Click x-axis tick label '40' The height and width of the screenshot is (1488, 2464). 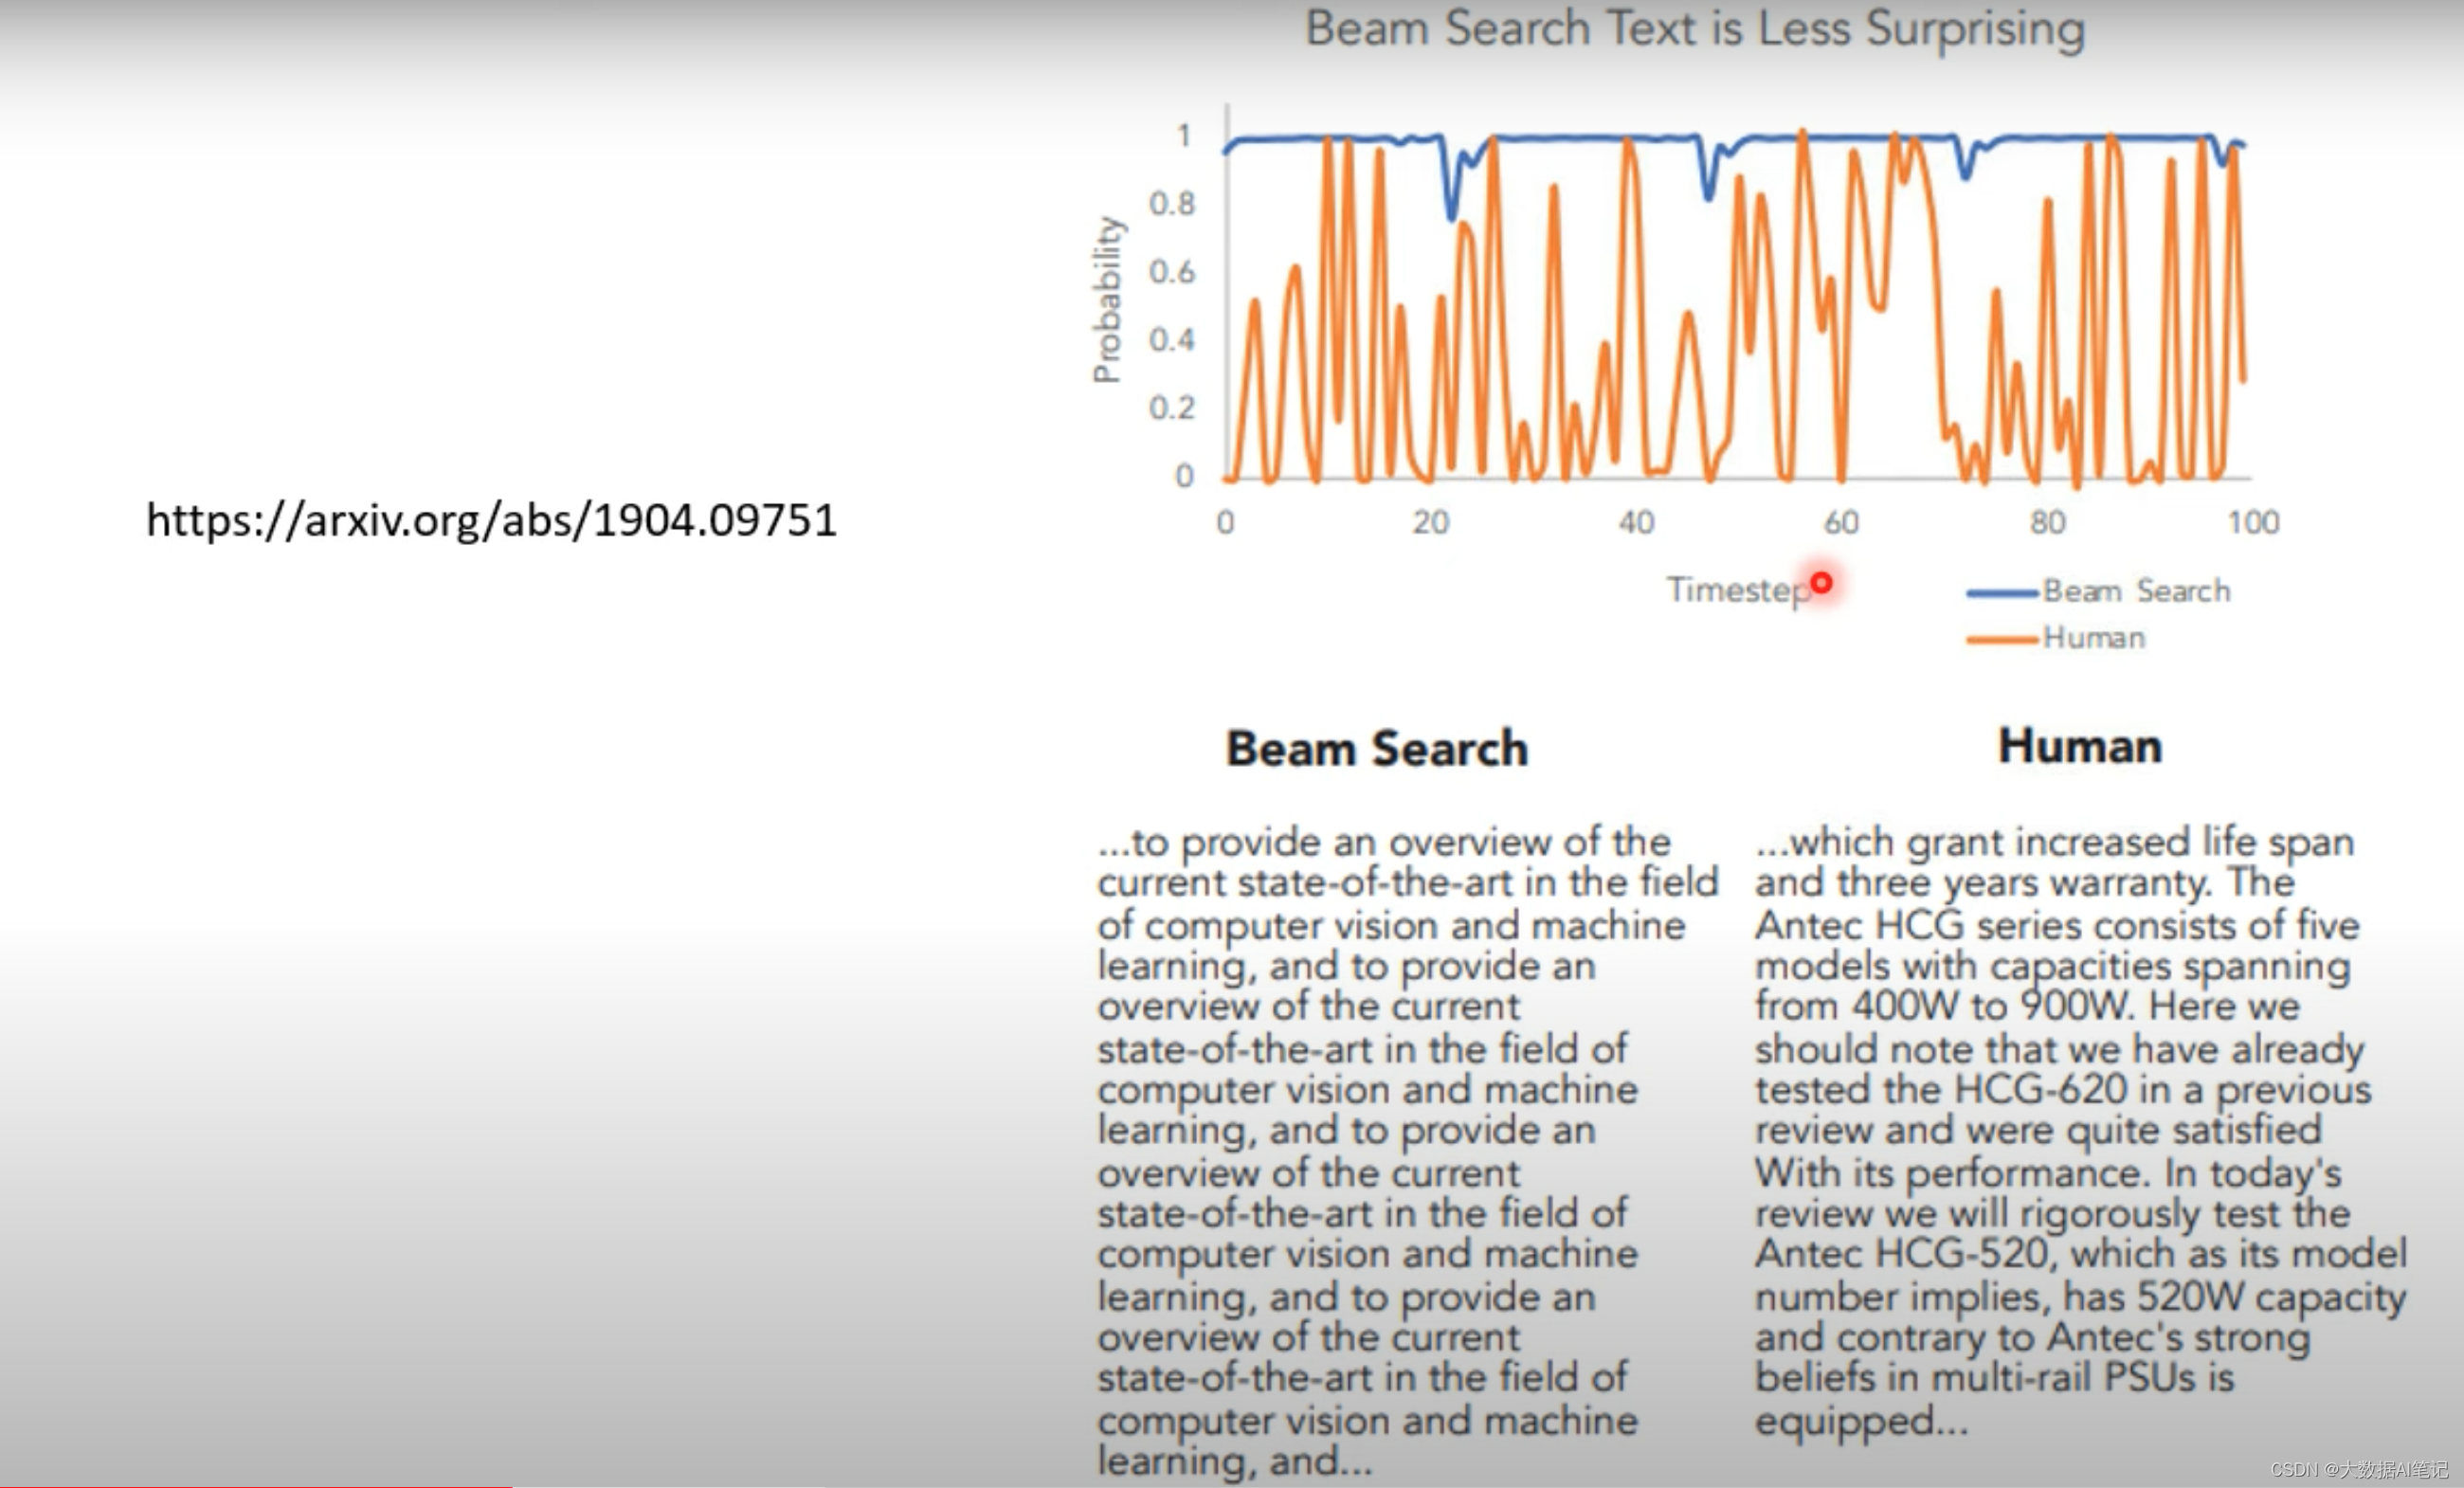point(1636,522)
